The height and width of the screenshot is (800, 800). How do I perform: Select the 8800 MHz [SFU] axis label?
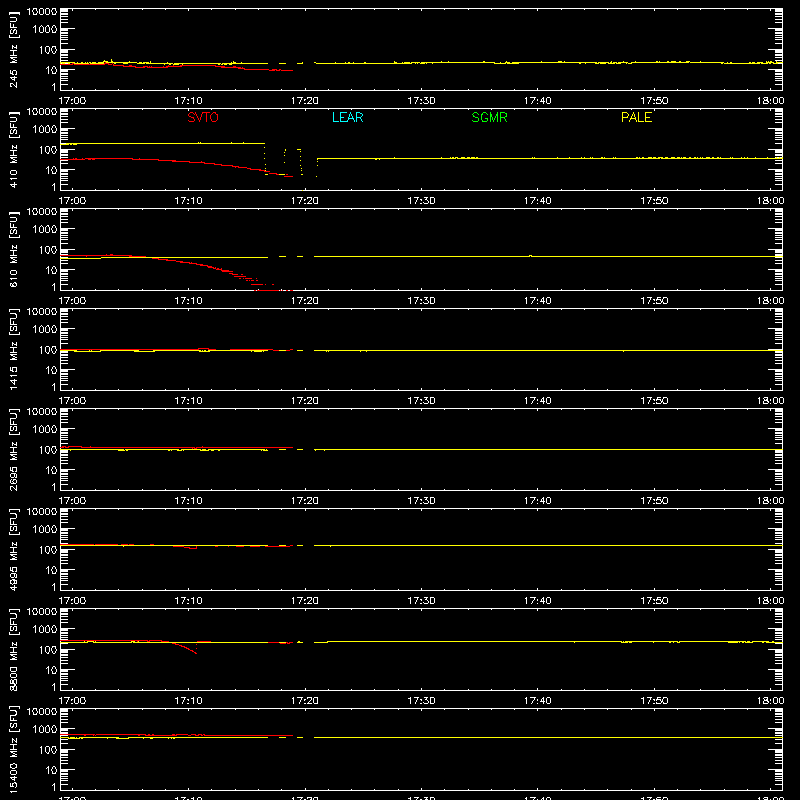click(14, 649)
